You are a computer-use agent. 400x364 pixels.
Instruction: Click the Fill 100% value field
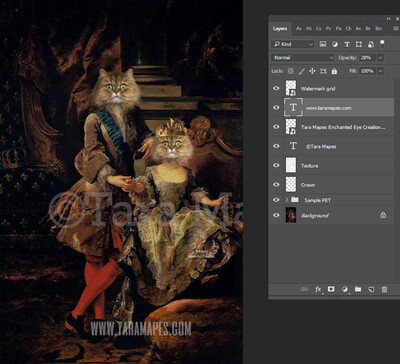coord(368,71)
